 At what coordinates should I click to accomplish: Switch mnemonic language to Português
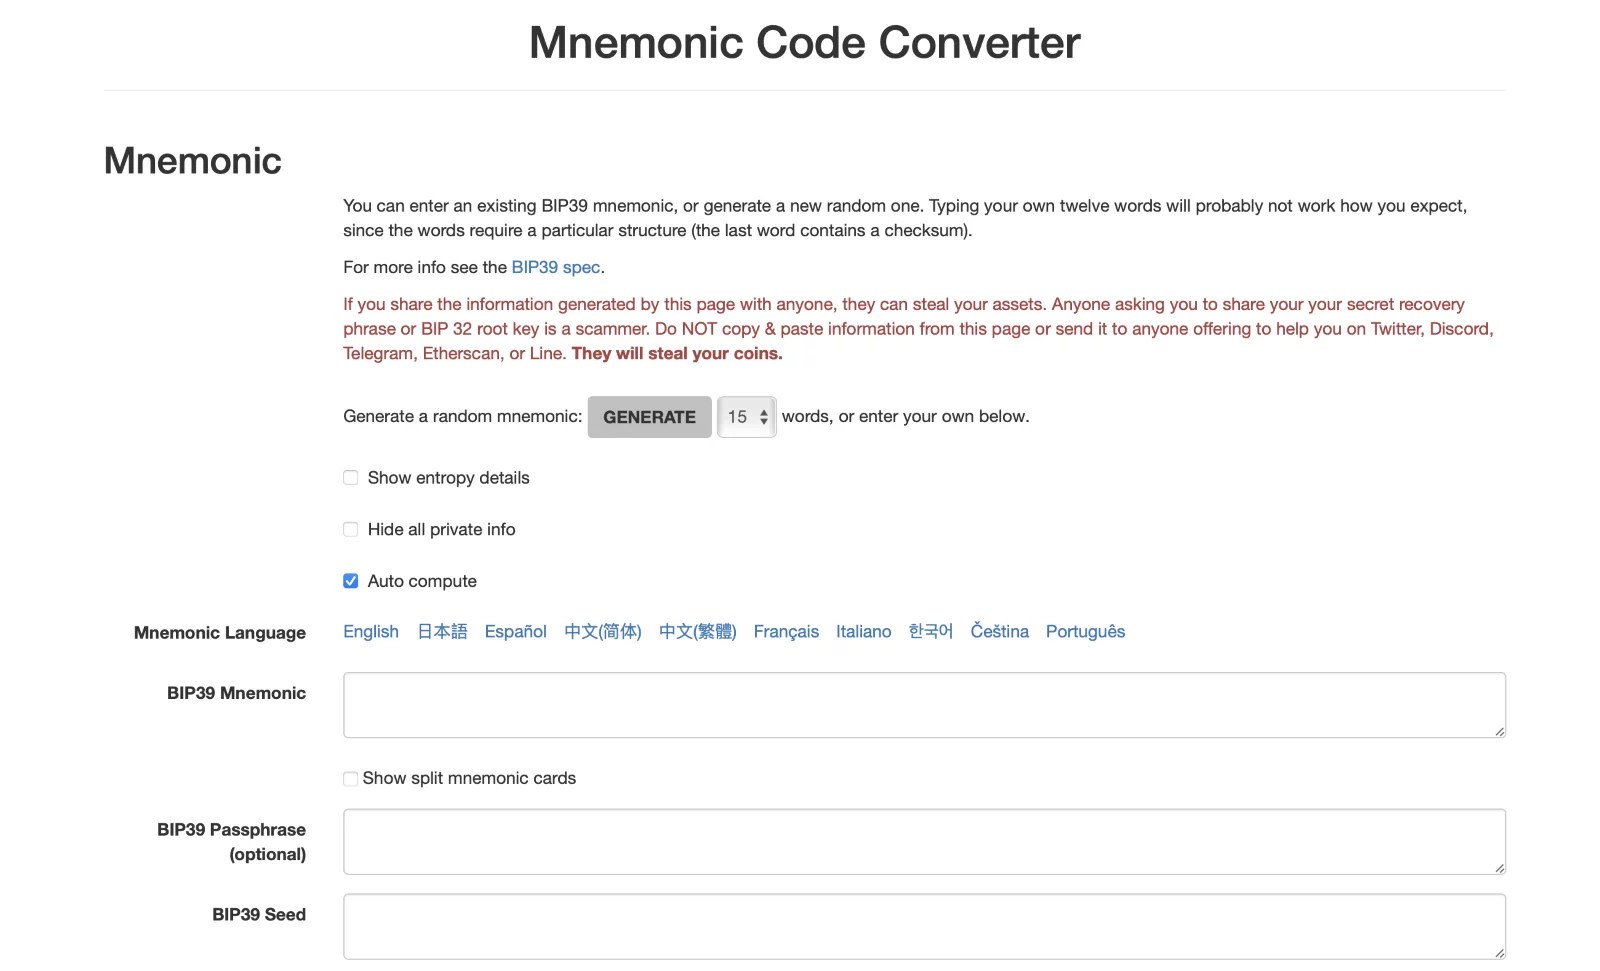point(1085,631)
